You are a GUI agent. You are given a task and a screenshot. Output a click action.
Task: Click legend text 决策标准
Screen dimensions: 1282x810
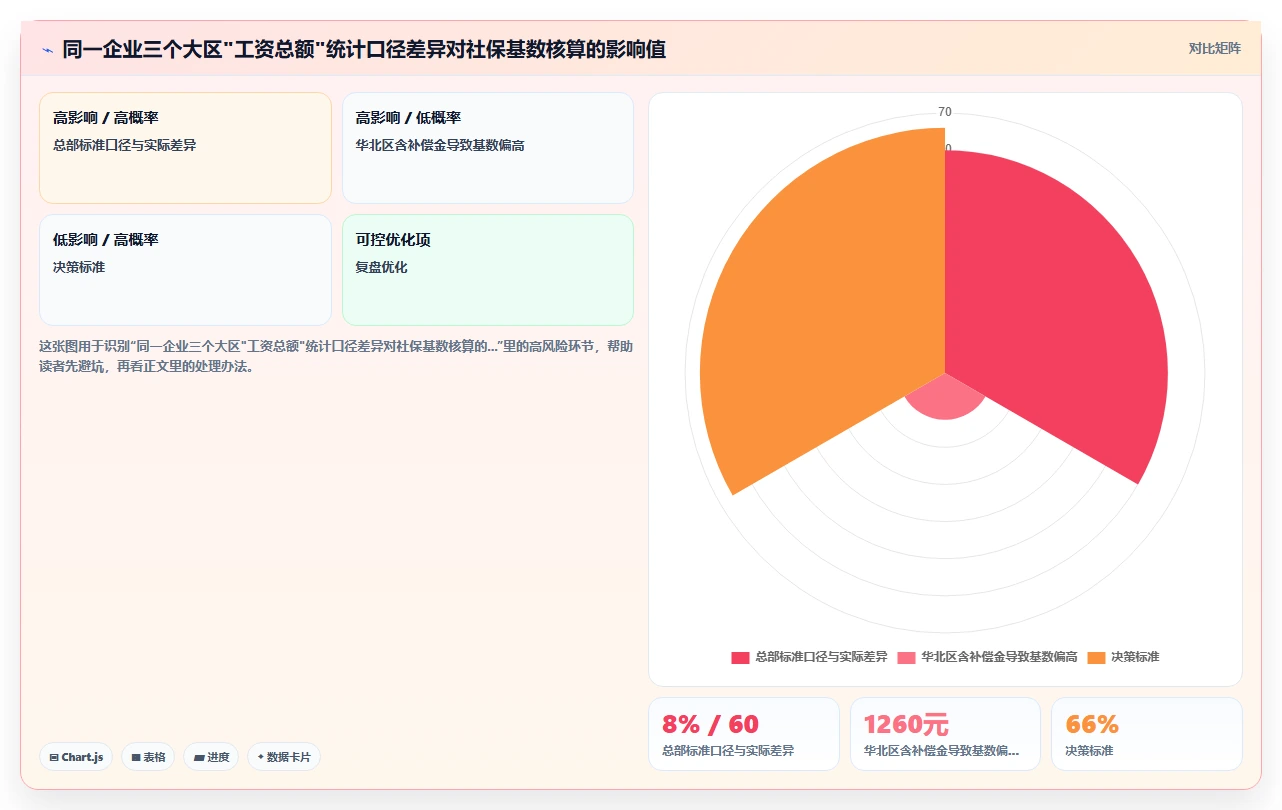(x=1135, y=657)
